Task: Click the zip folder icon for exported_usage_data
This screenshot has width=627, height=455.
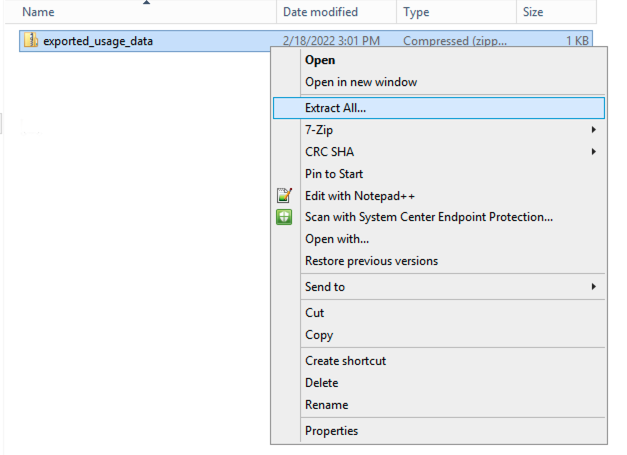Action: (31, 41)
